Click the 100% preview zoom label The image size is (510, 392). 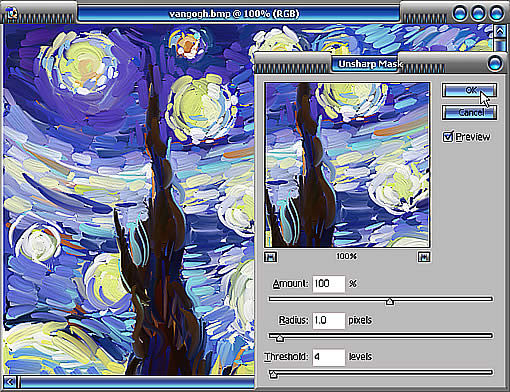point(346,256)
